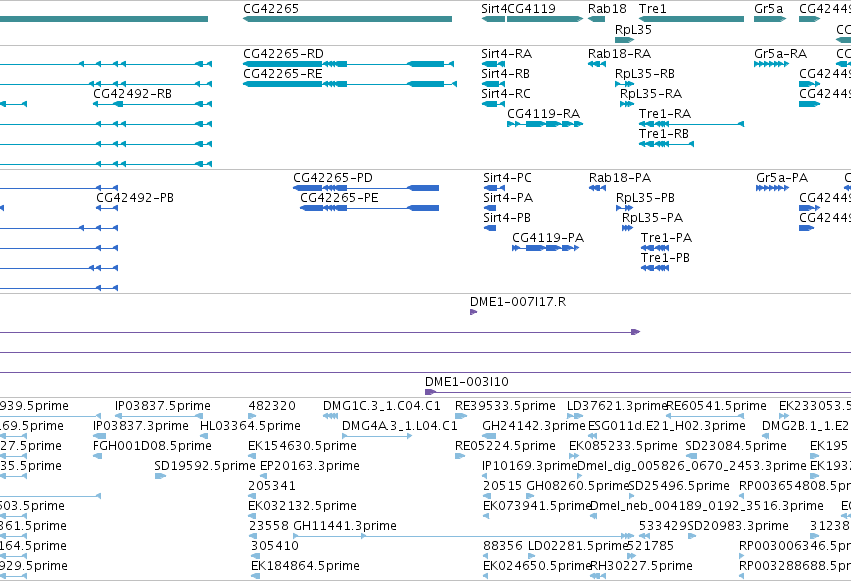This screenshot has height=581, width=851.
Task: Click the Gr5a gene label
Action: (x=769, y=9)
